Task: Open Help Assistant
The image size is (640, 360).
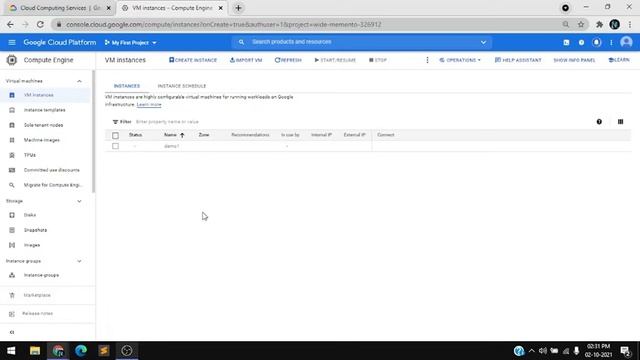Action: click(x=518, y=60)
